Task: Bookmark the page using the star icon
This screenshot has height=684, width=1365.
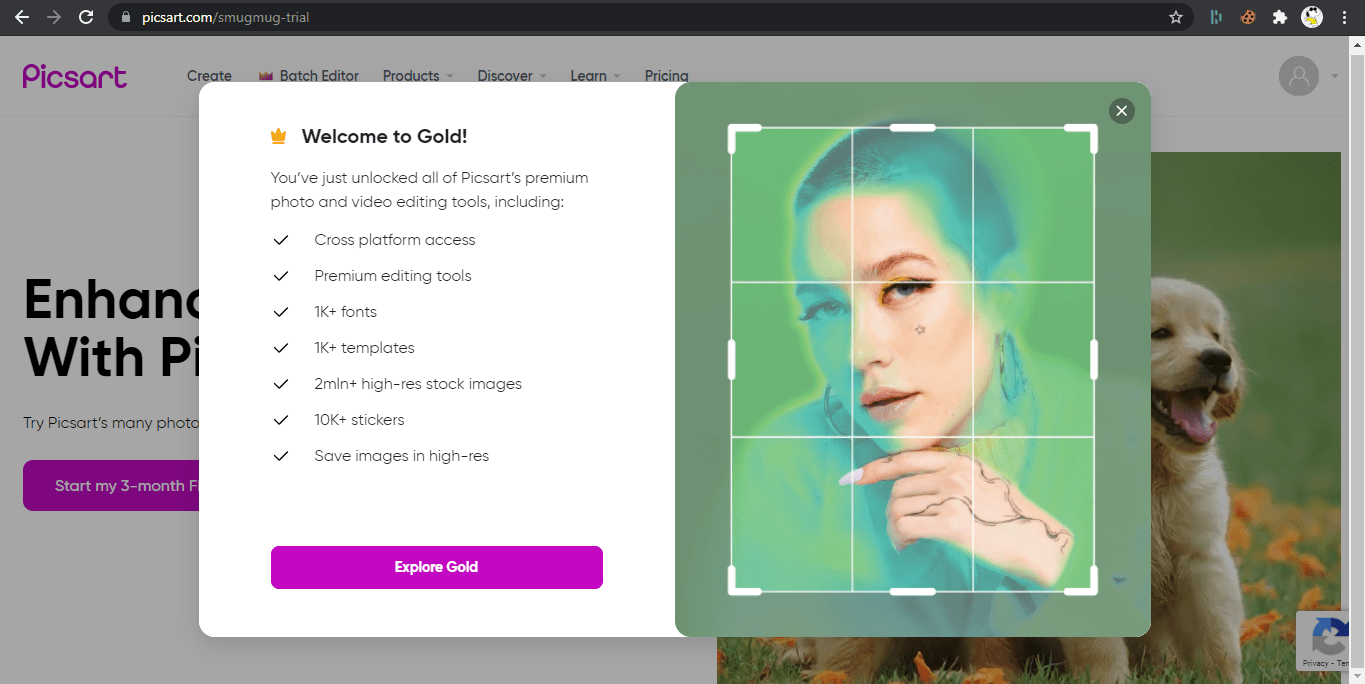Action: point(1176,17)
